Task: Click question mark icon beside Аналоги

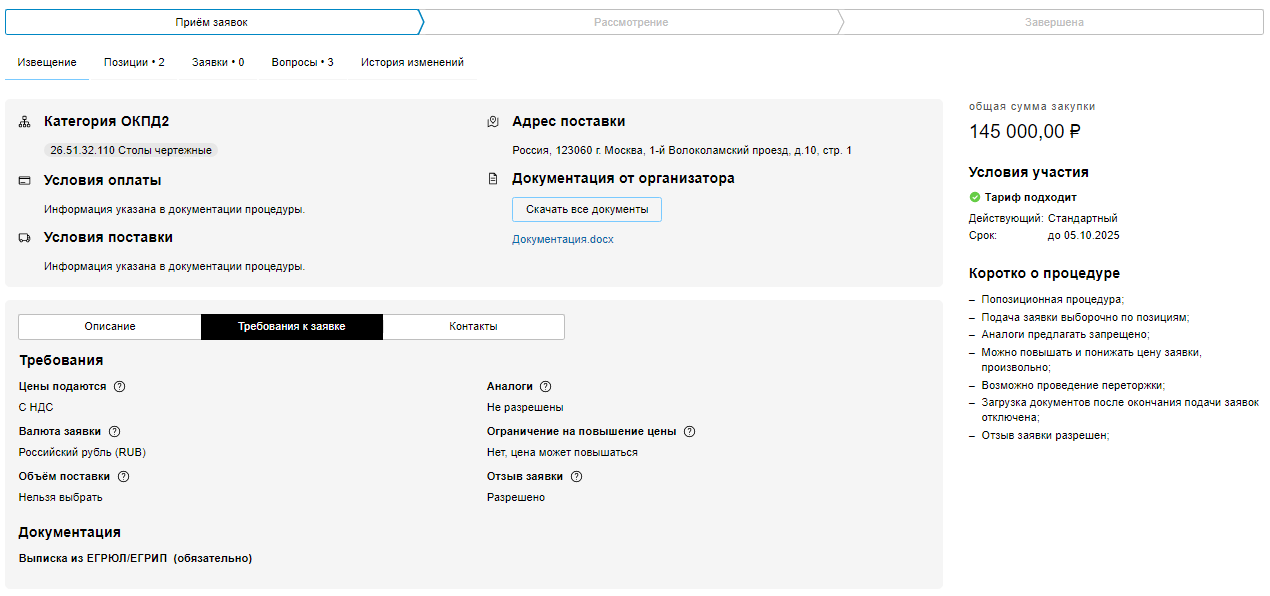Action: (x=545, y=387)
